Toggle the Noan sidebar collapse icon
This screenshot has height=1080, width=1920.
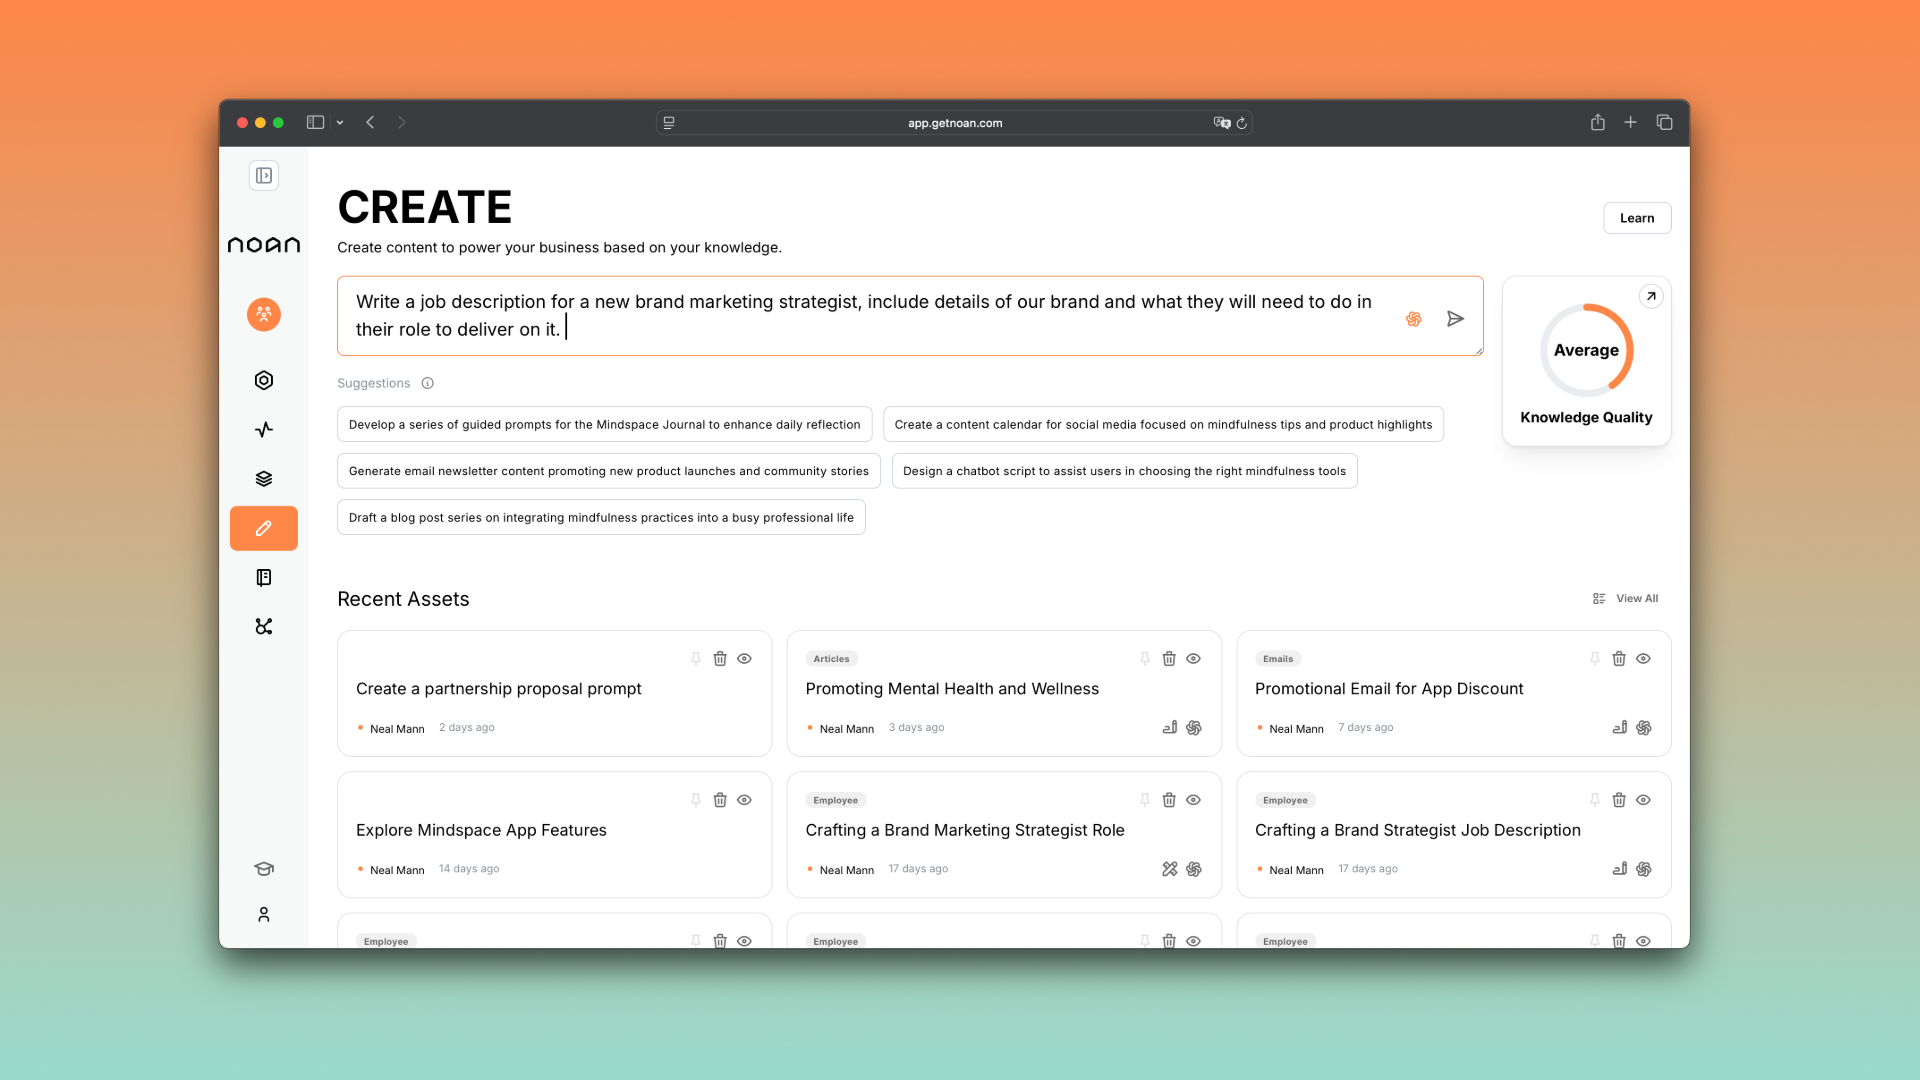click(x=264, y=176)
